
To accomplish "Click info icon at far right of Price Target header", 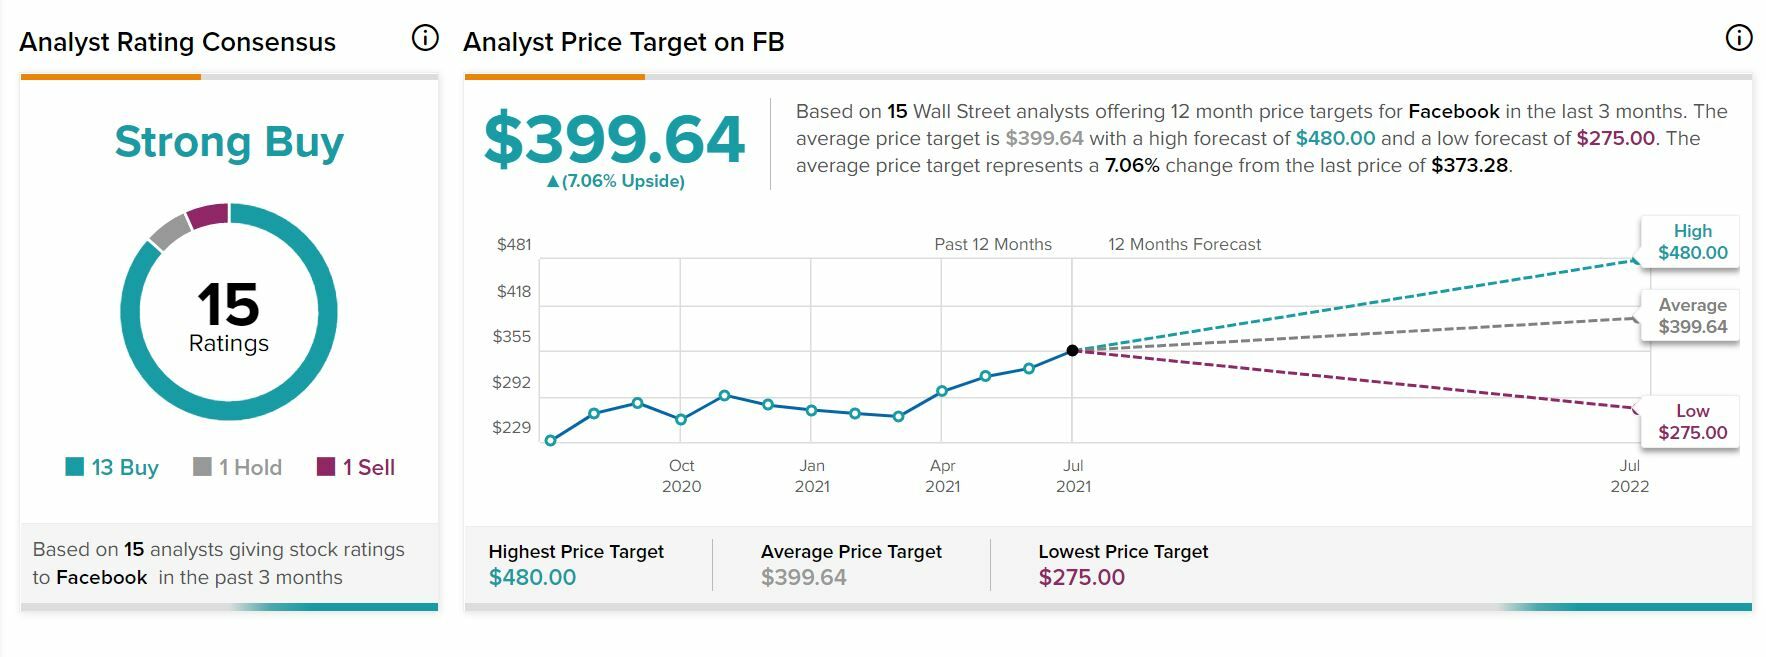I will [1739, 38].
